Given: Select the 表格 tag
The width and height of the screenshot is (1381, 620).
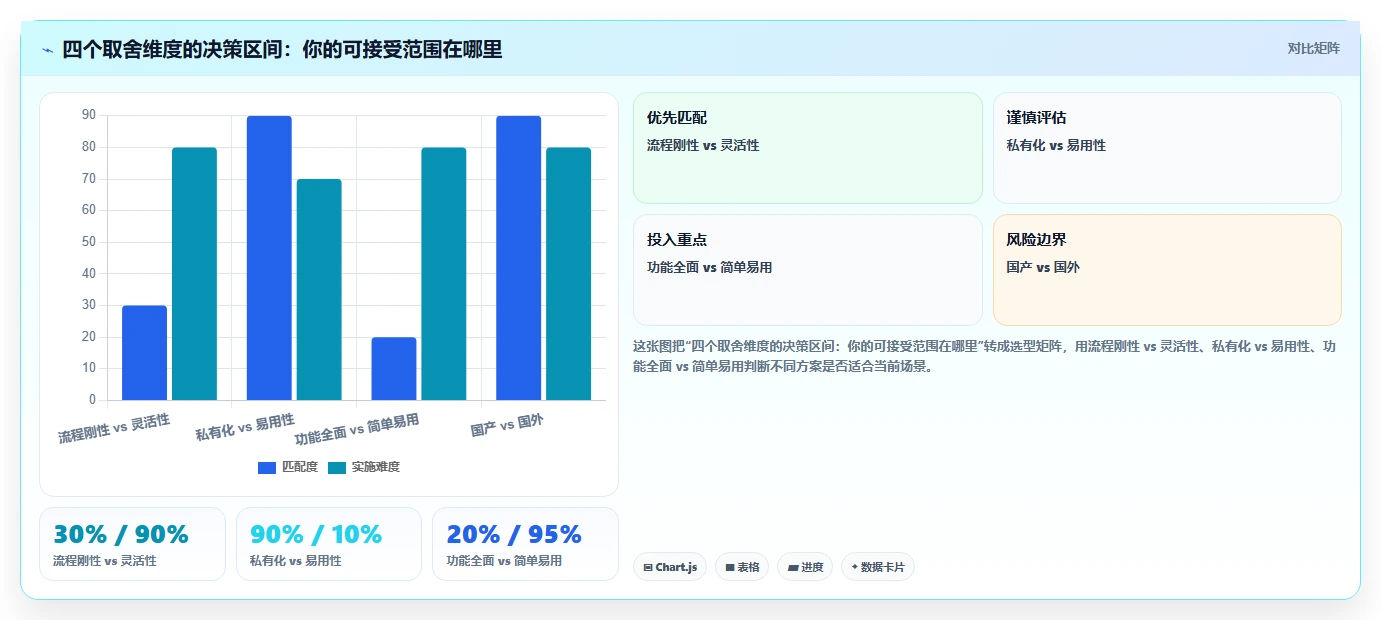Looking at the screenshot, I should click(742, 567).
